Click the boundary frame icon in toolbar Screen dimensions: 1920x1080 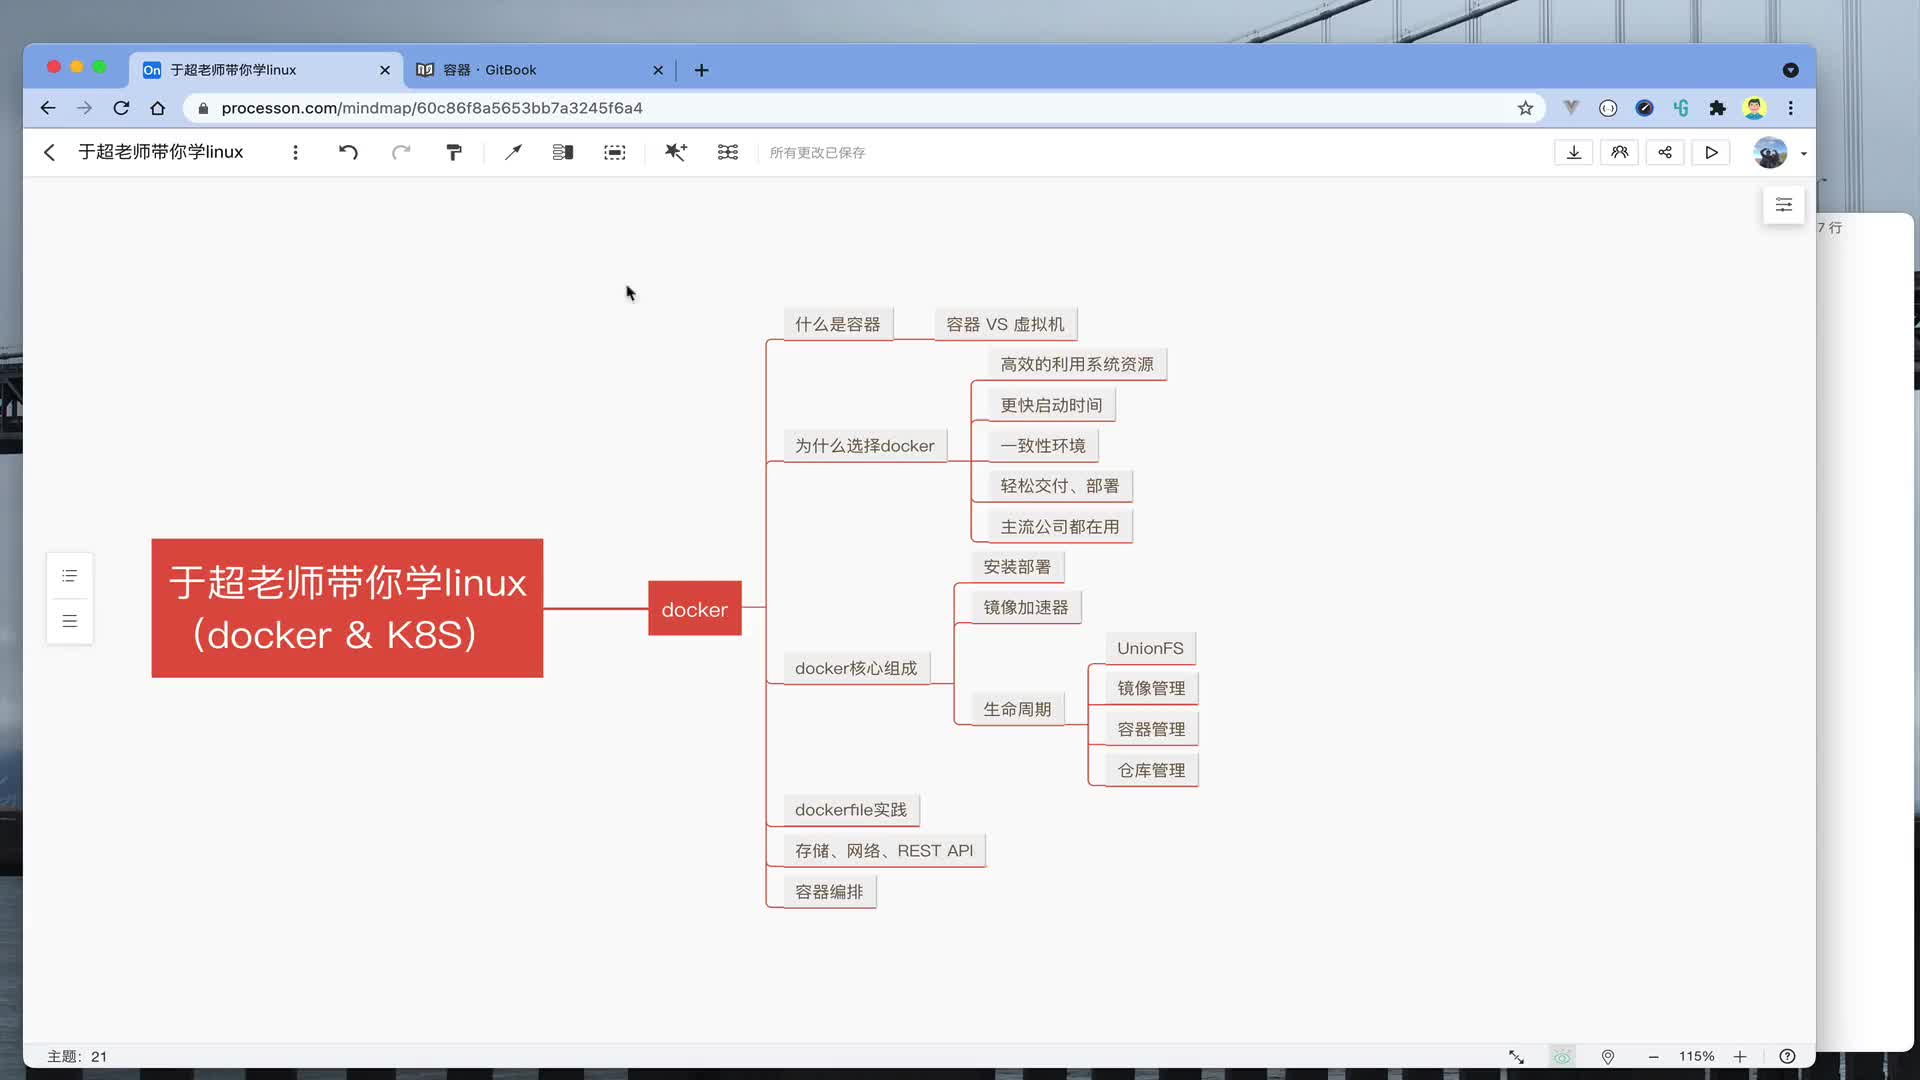[615, 152]
